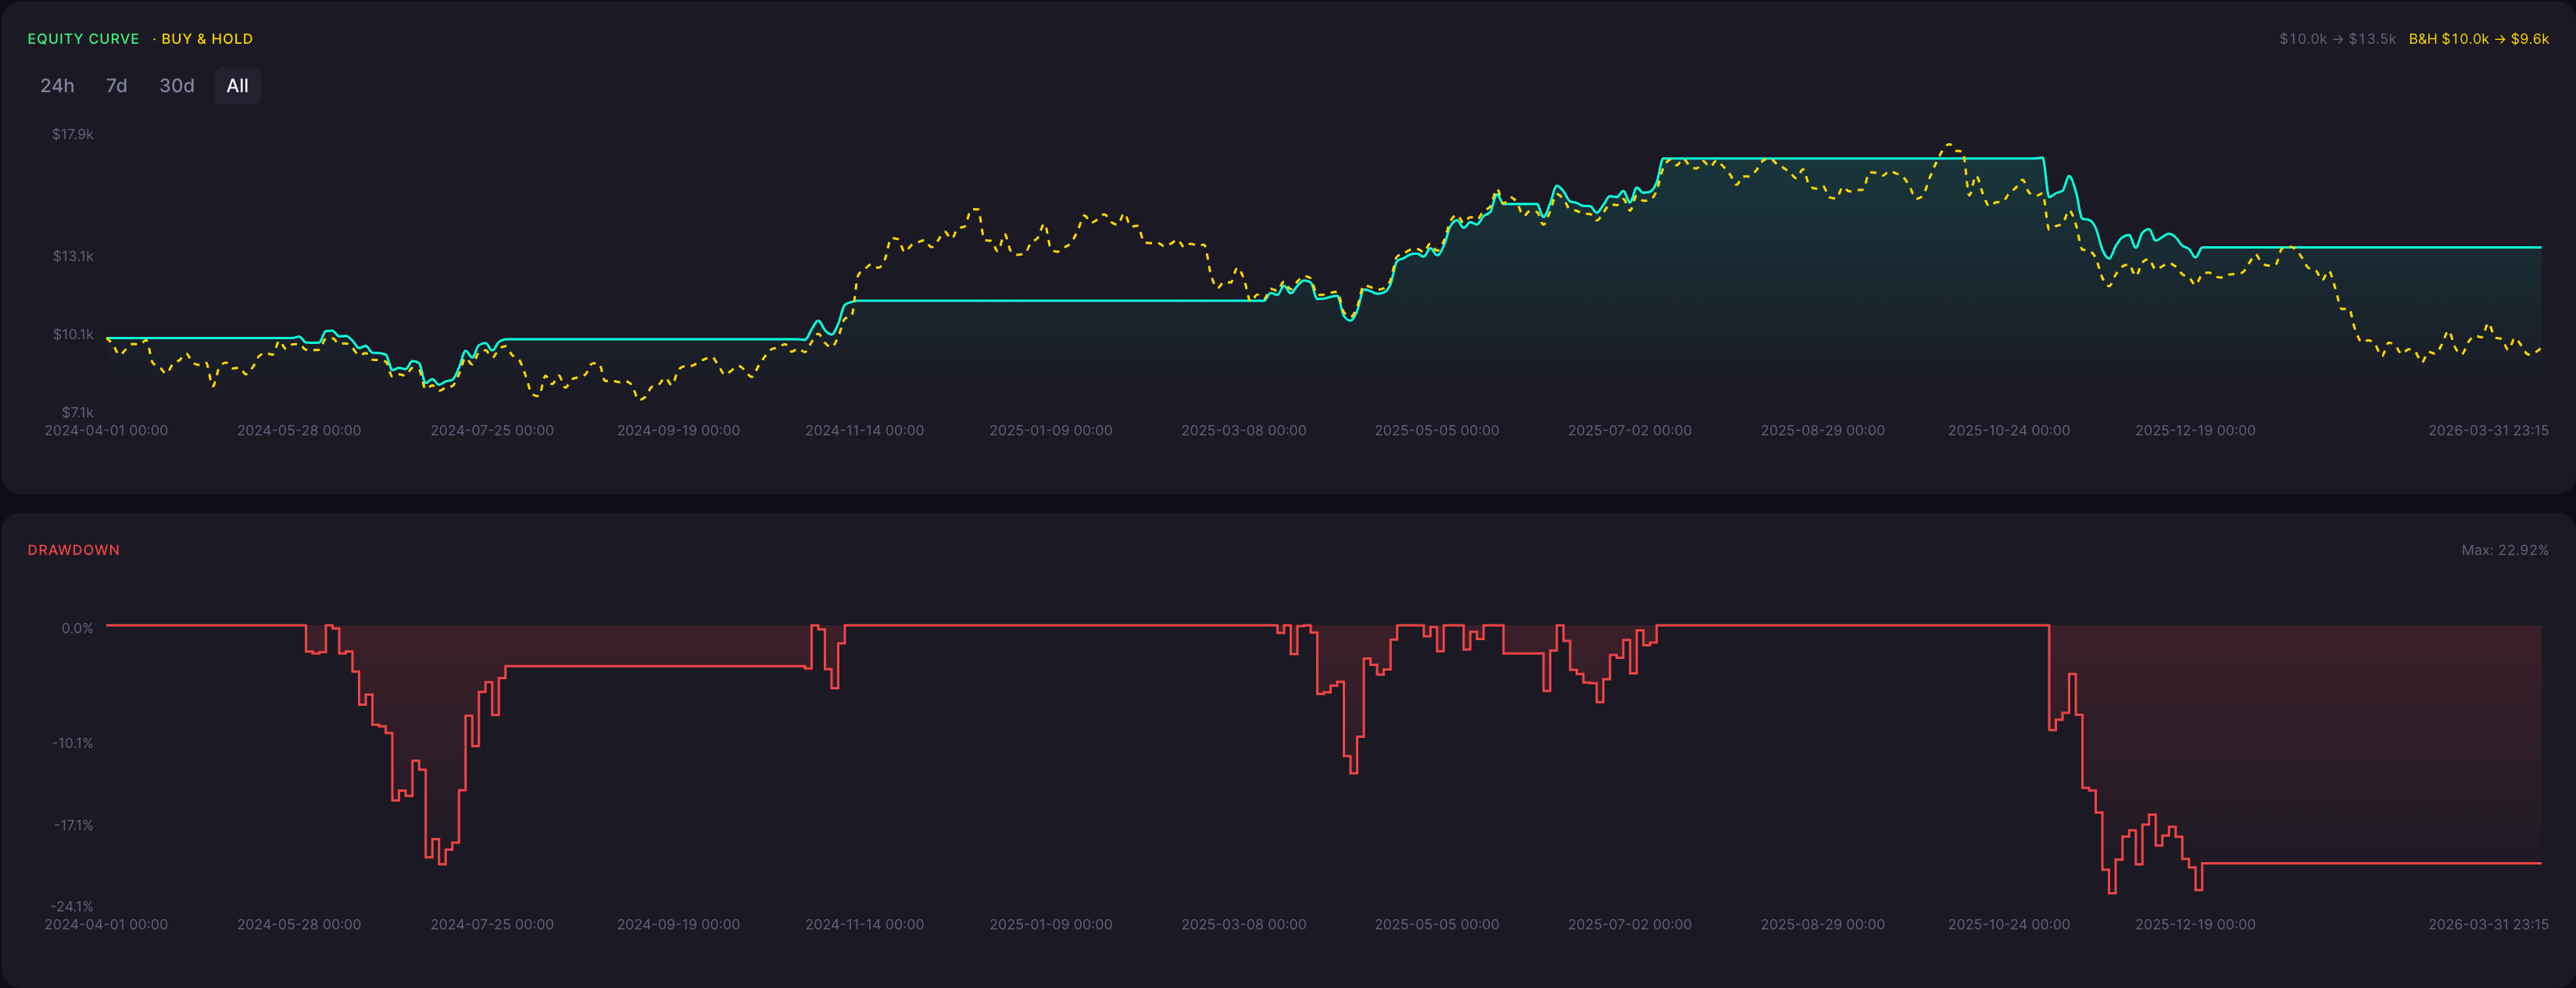Select the 24h time range tab
Screen dimensions: 2576x988
click(x=57, y=86)
